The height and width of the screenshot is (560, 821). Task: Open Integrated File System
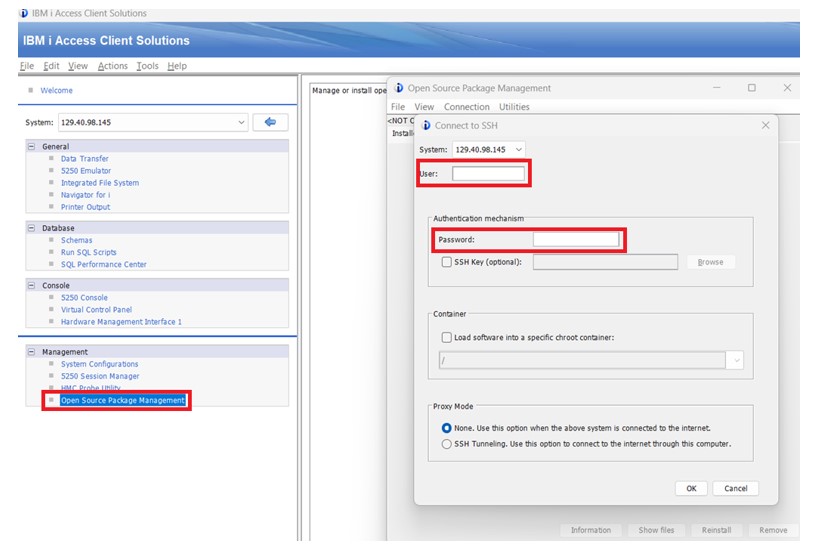pyautogui.click(x=100, y=183)
